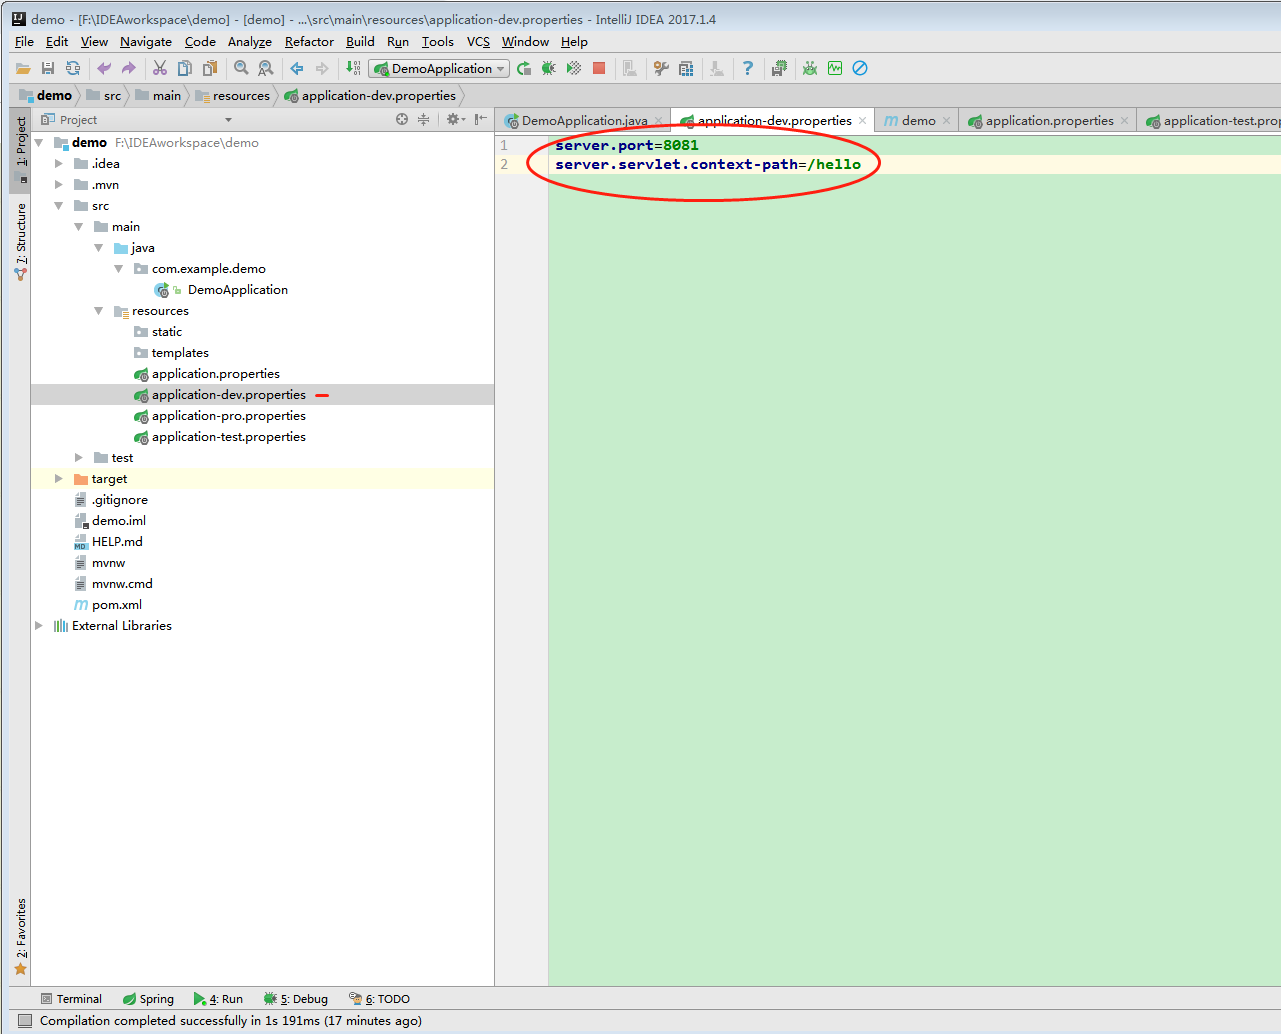
Task: Open the Spring tool window
Action: pyautogui.click(x=148, y=999)
